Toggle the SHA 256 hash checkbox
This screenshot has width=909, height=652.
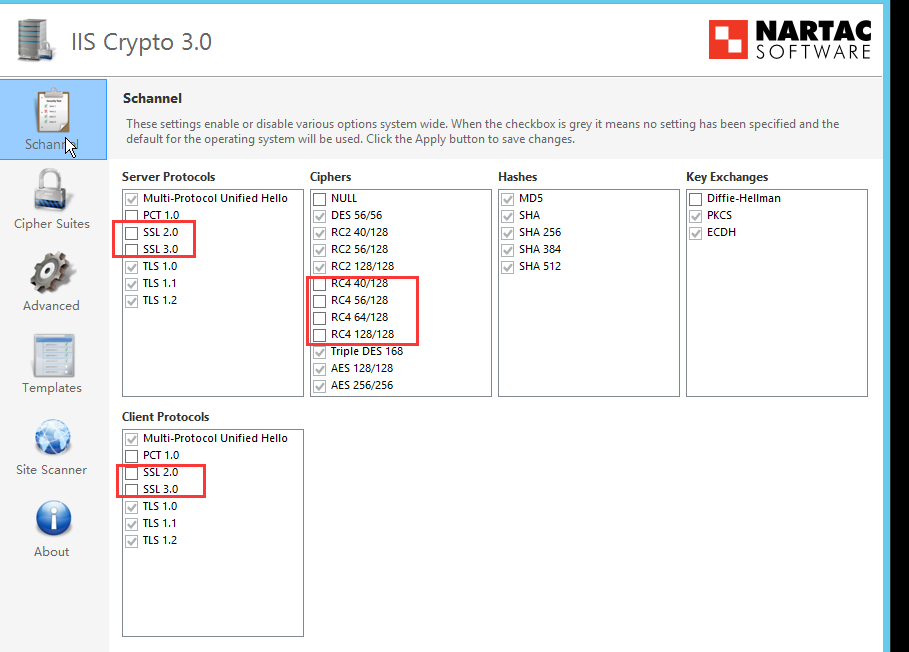pyautogui.click(x=508, y=233)
